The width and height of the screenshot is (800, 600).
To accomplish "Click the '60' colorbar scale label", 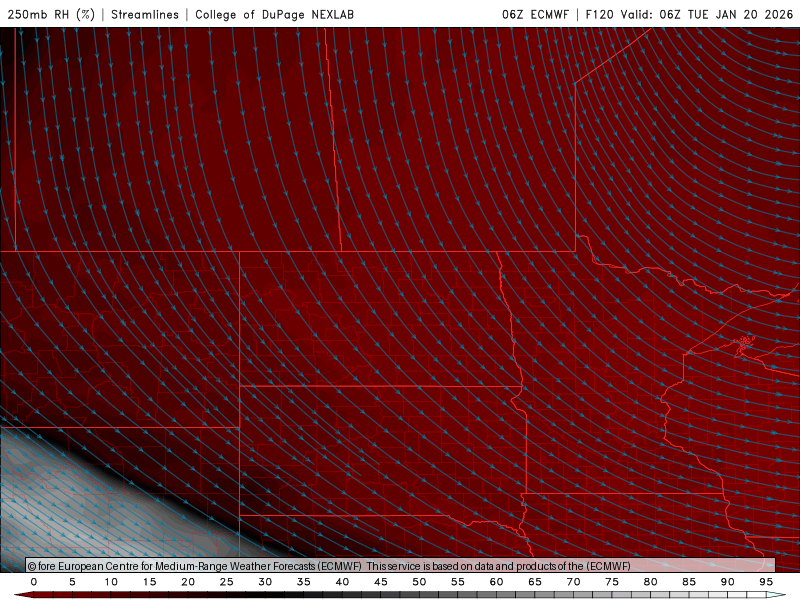I will [x=496, y=582].
